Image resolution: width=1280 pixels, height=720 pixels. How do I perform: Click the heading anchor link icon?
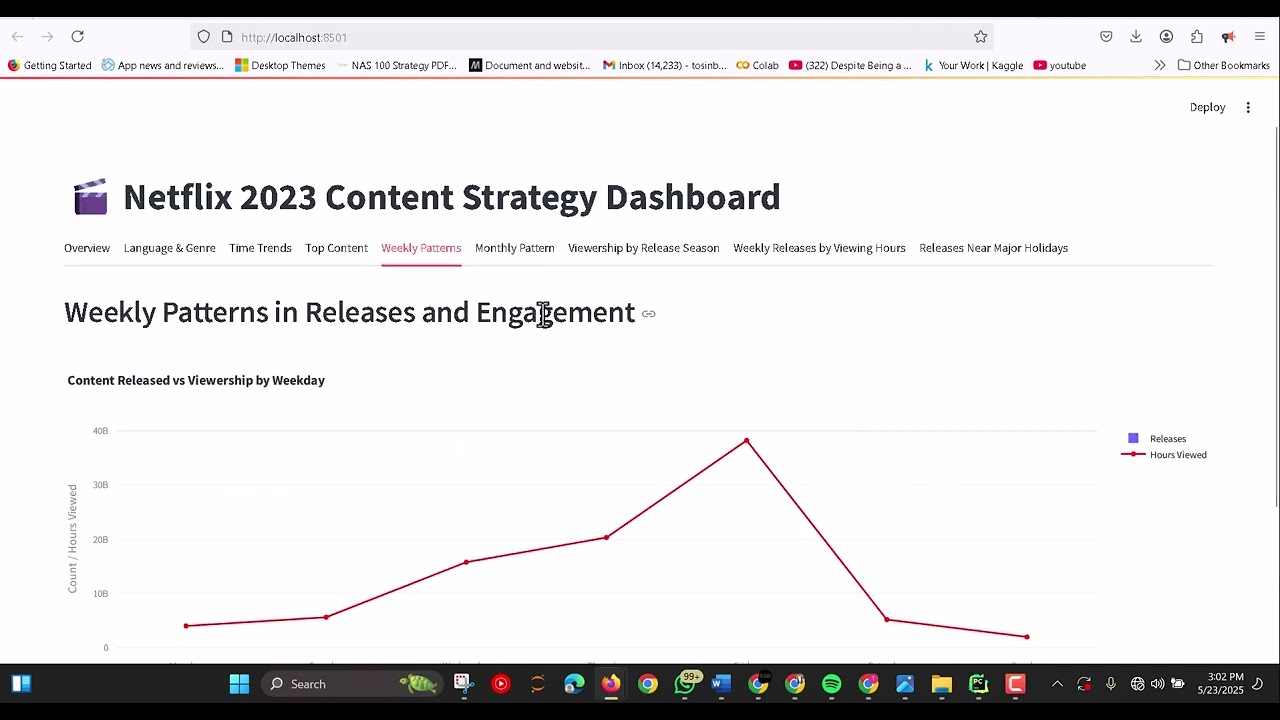coord(648,314)
